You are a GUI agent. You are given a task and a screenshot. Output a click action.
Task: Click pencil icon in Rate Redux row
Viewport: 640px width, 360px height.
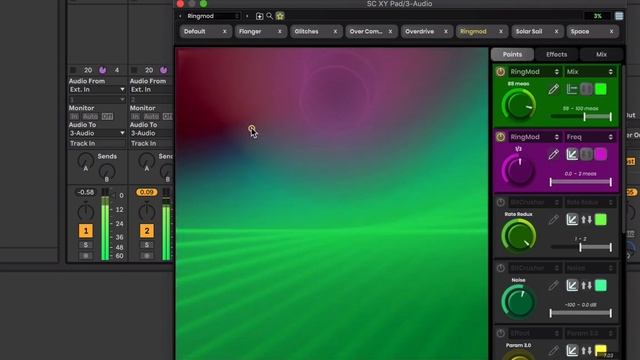point(553,220)
